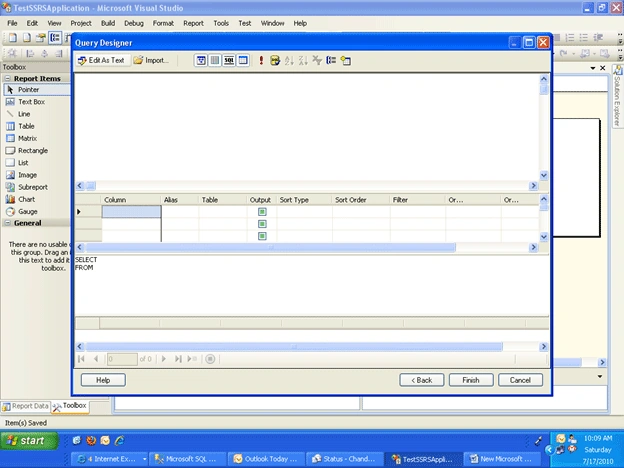624x468 pixels.
Task: Click the empty Column cell in first row
Action: [x=131, y=212]
